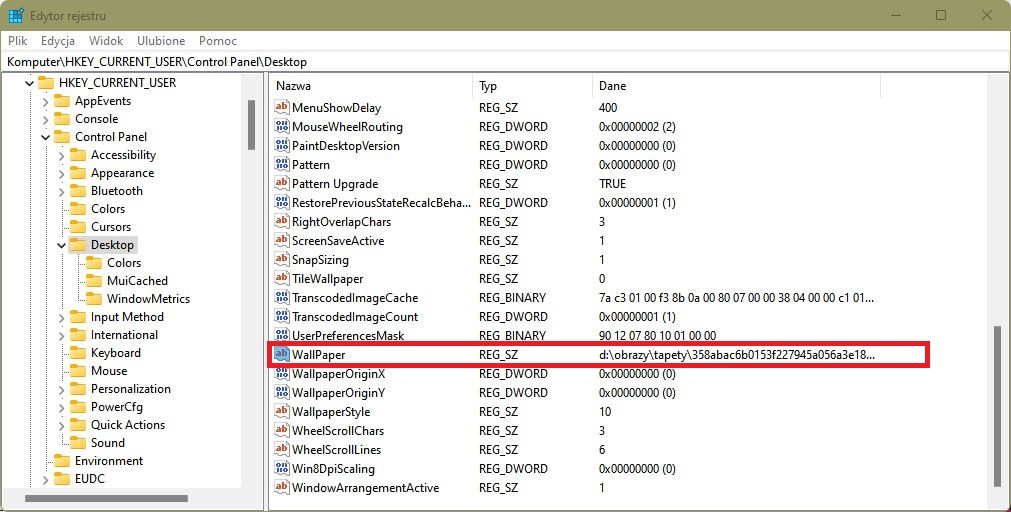Click the MouseWheelRouting DWORD icon
Screen dimensions: 1011x512
point(282,126)
